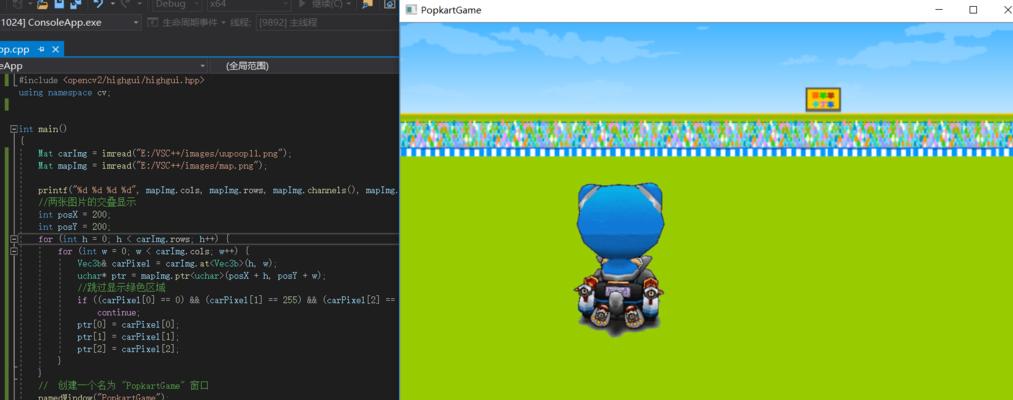This screenshot has width=1013, height=400.
Task: Click the PopkartGame window title icon
Action: 410,10
